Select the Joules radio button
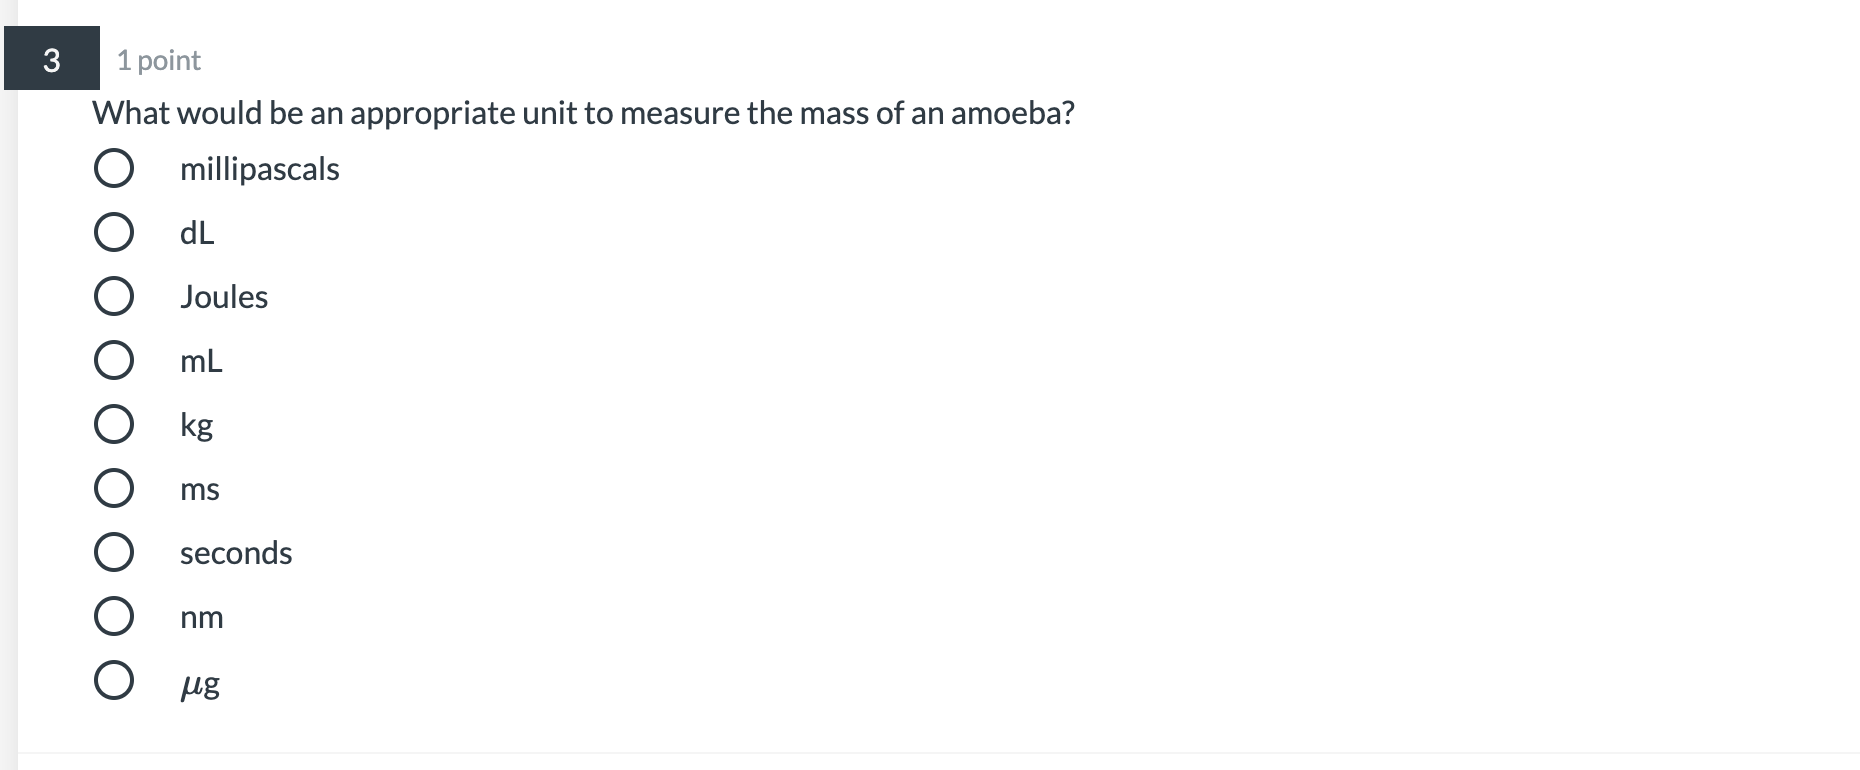Screen dimensions: 1860x770 (114, 296)
